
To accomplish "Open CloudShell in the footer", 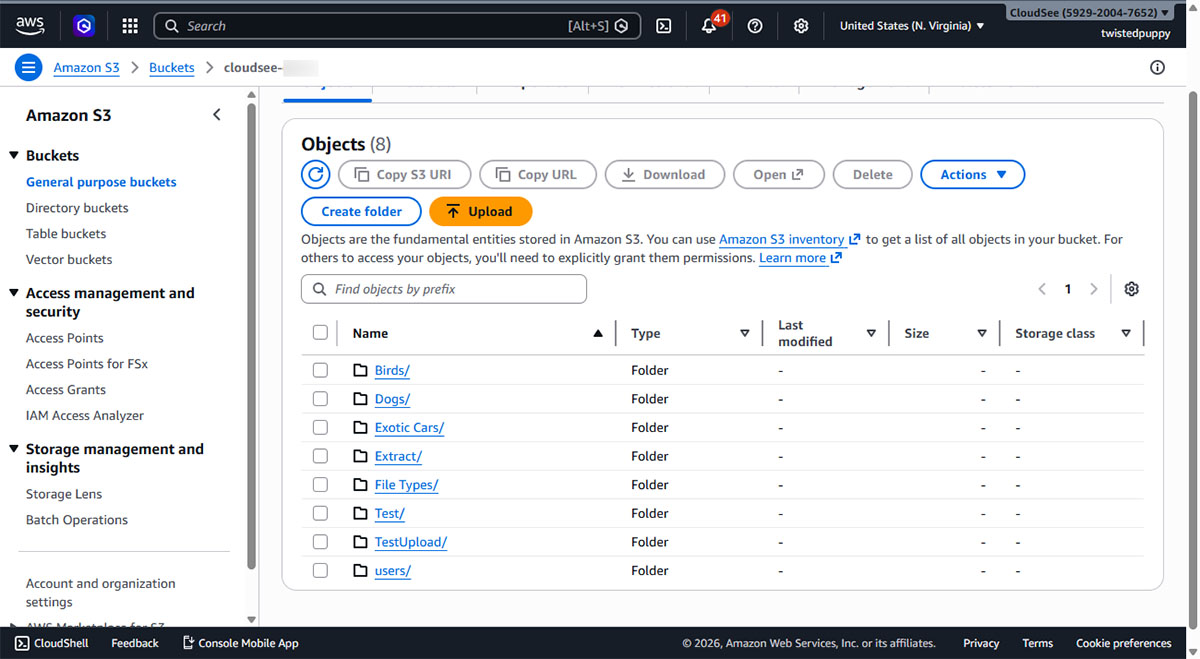I will (x=51, y=643).
